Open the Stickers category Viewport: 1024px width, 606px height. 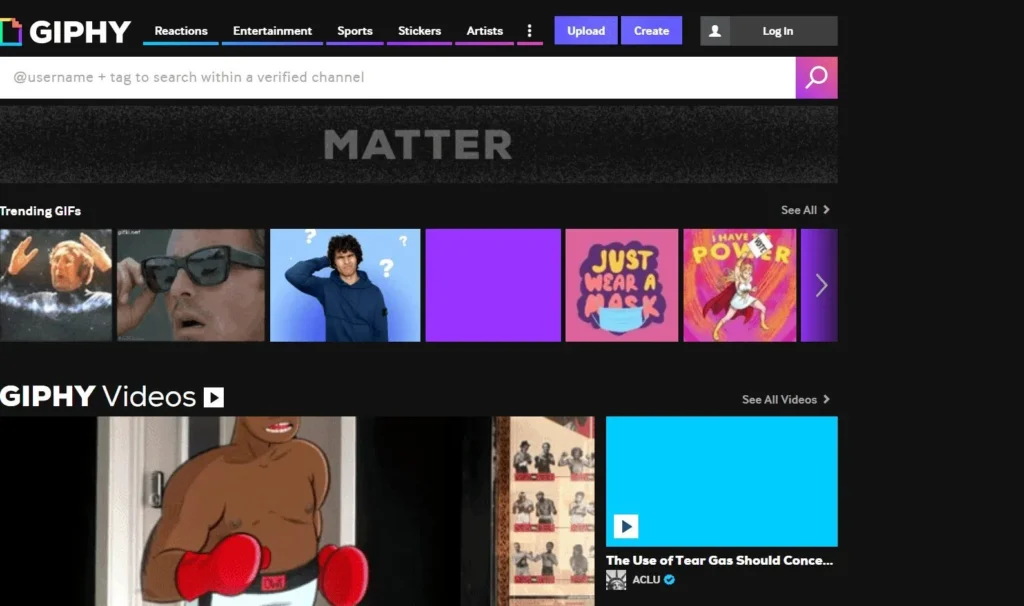419,31
